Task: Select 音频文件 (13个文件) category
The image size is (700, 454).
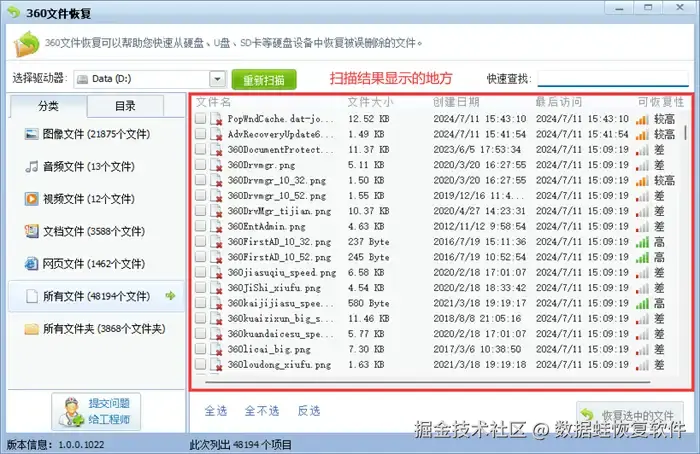Action: click(96, 167)
